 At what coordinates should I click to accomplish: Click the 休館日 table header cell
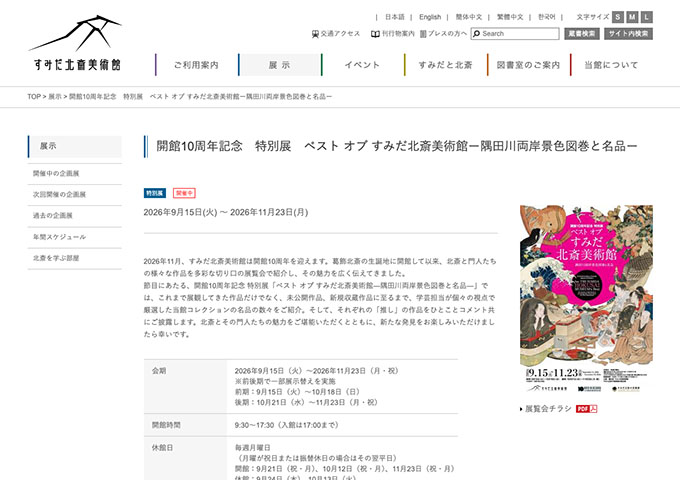tap(185, 459)
